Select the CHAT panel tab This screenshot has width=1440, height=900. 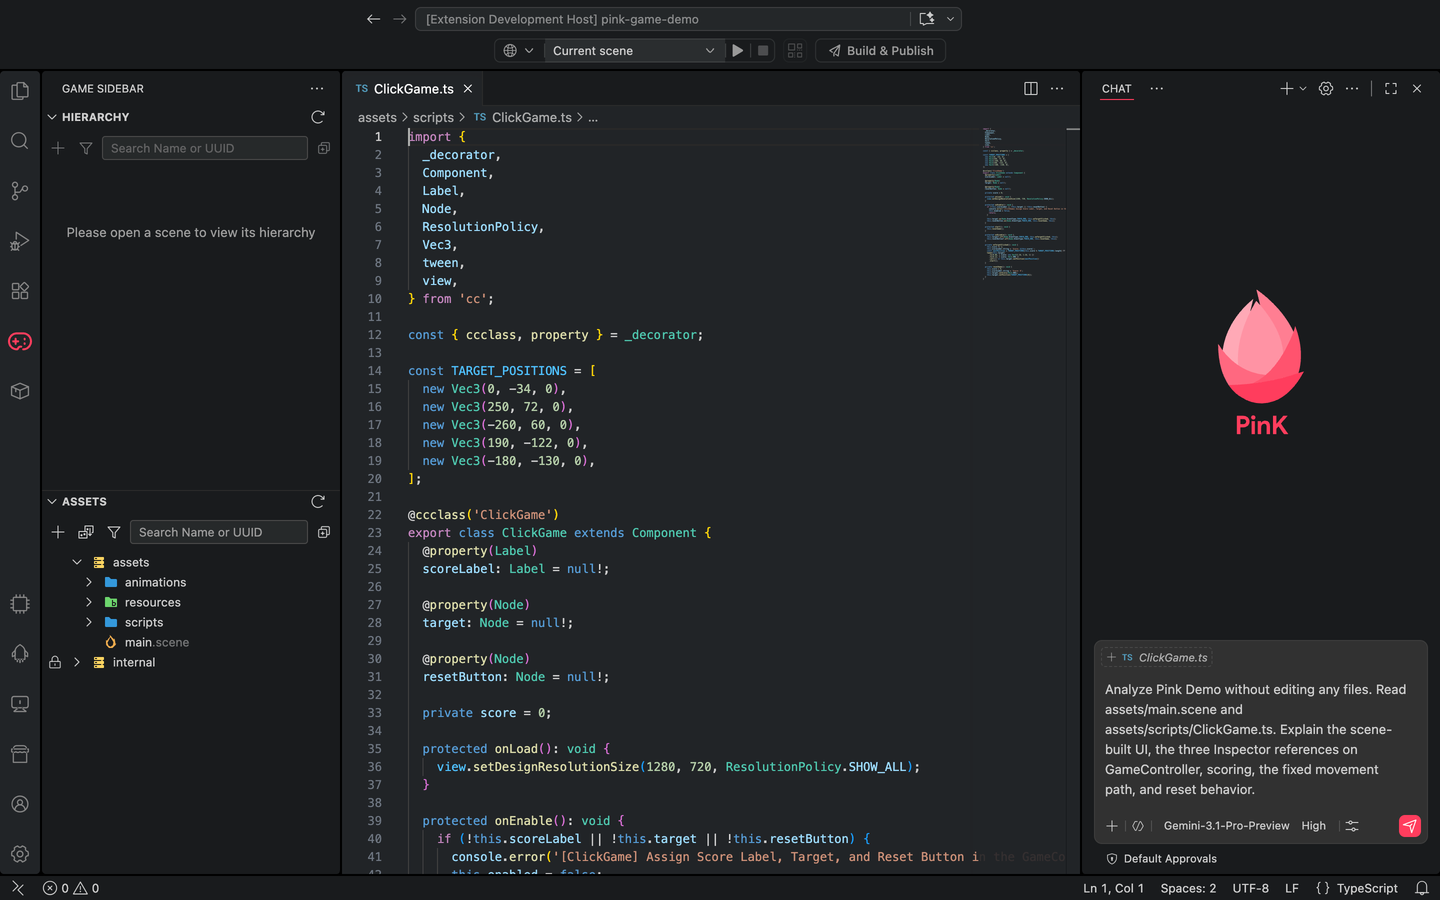coord(1117,89)
